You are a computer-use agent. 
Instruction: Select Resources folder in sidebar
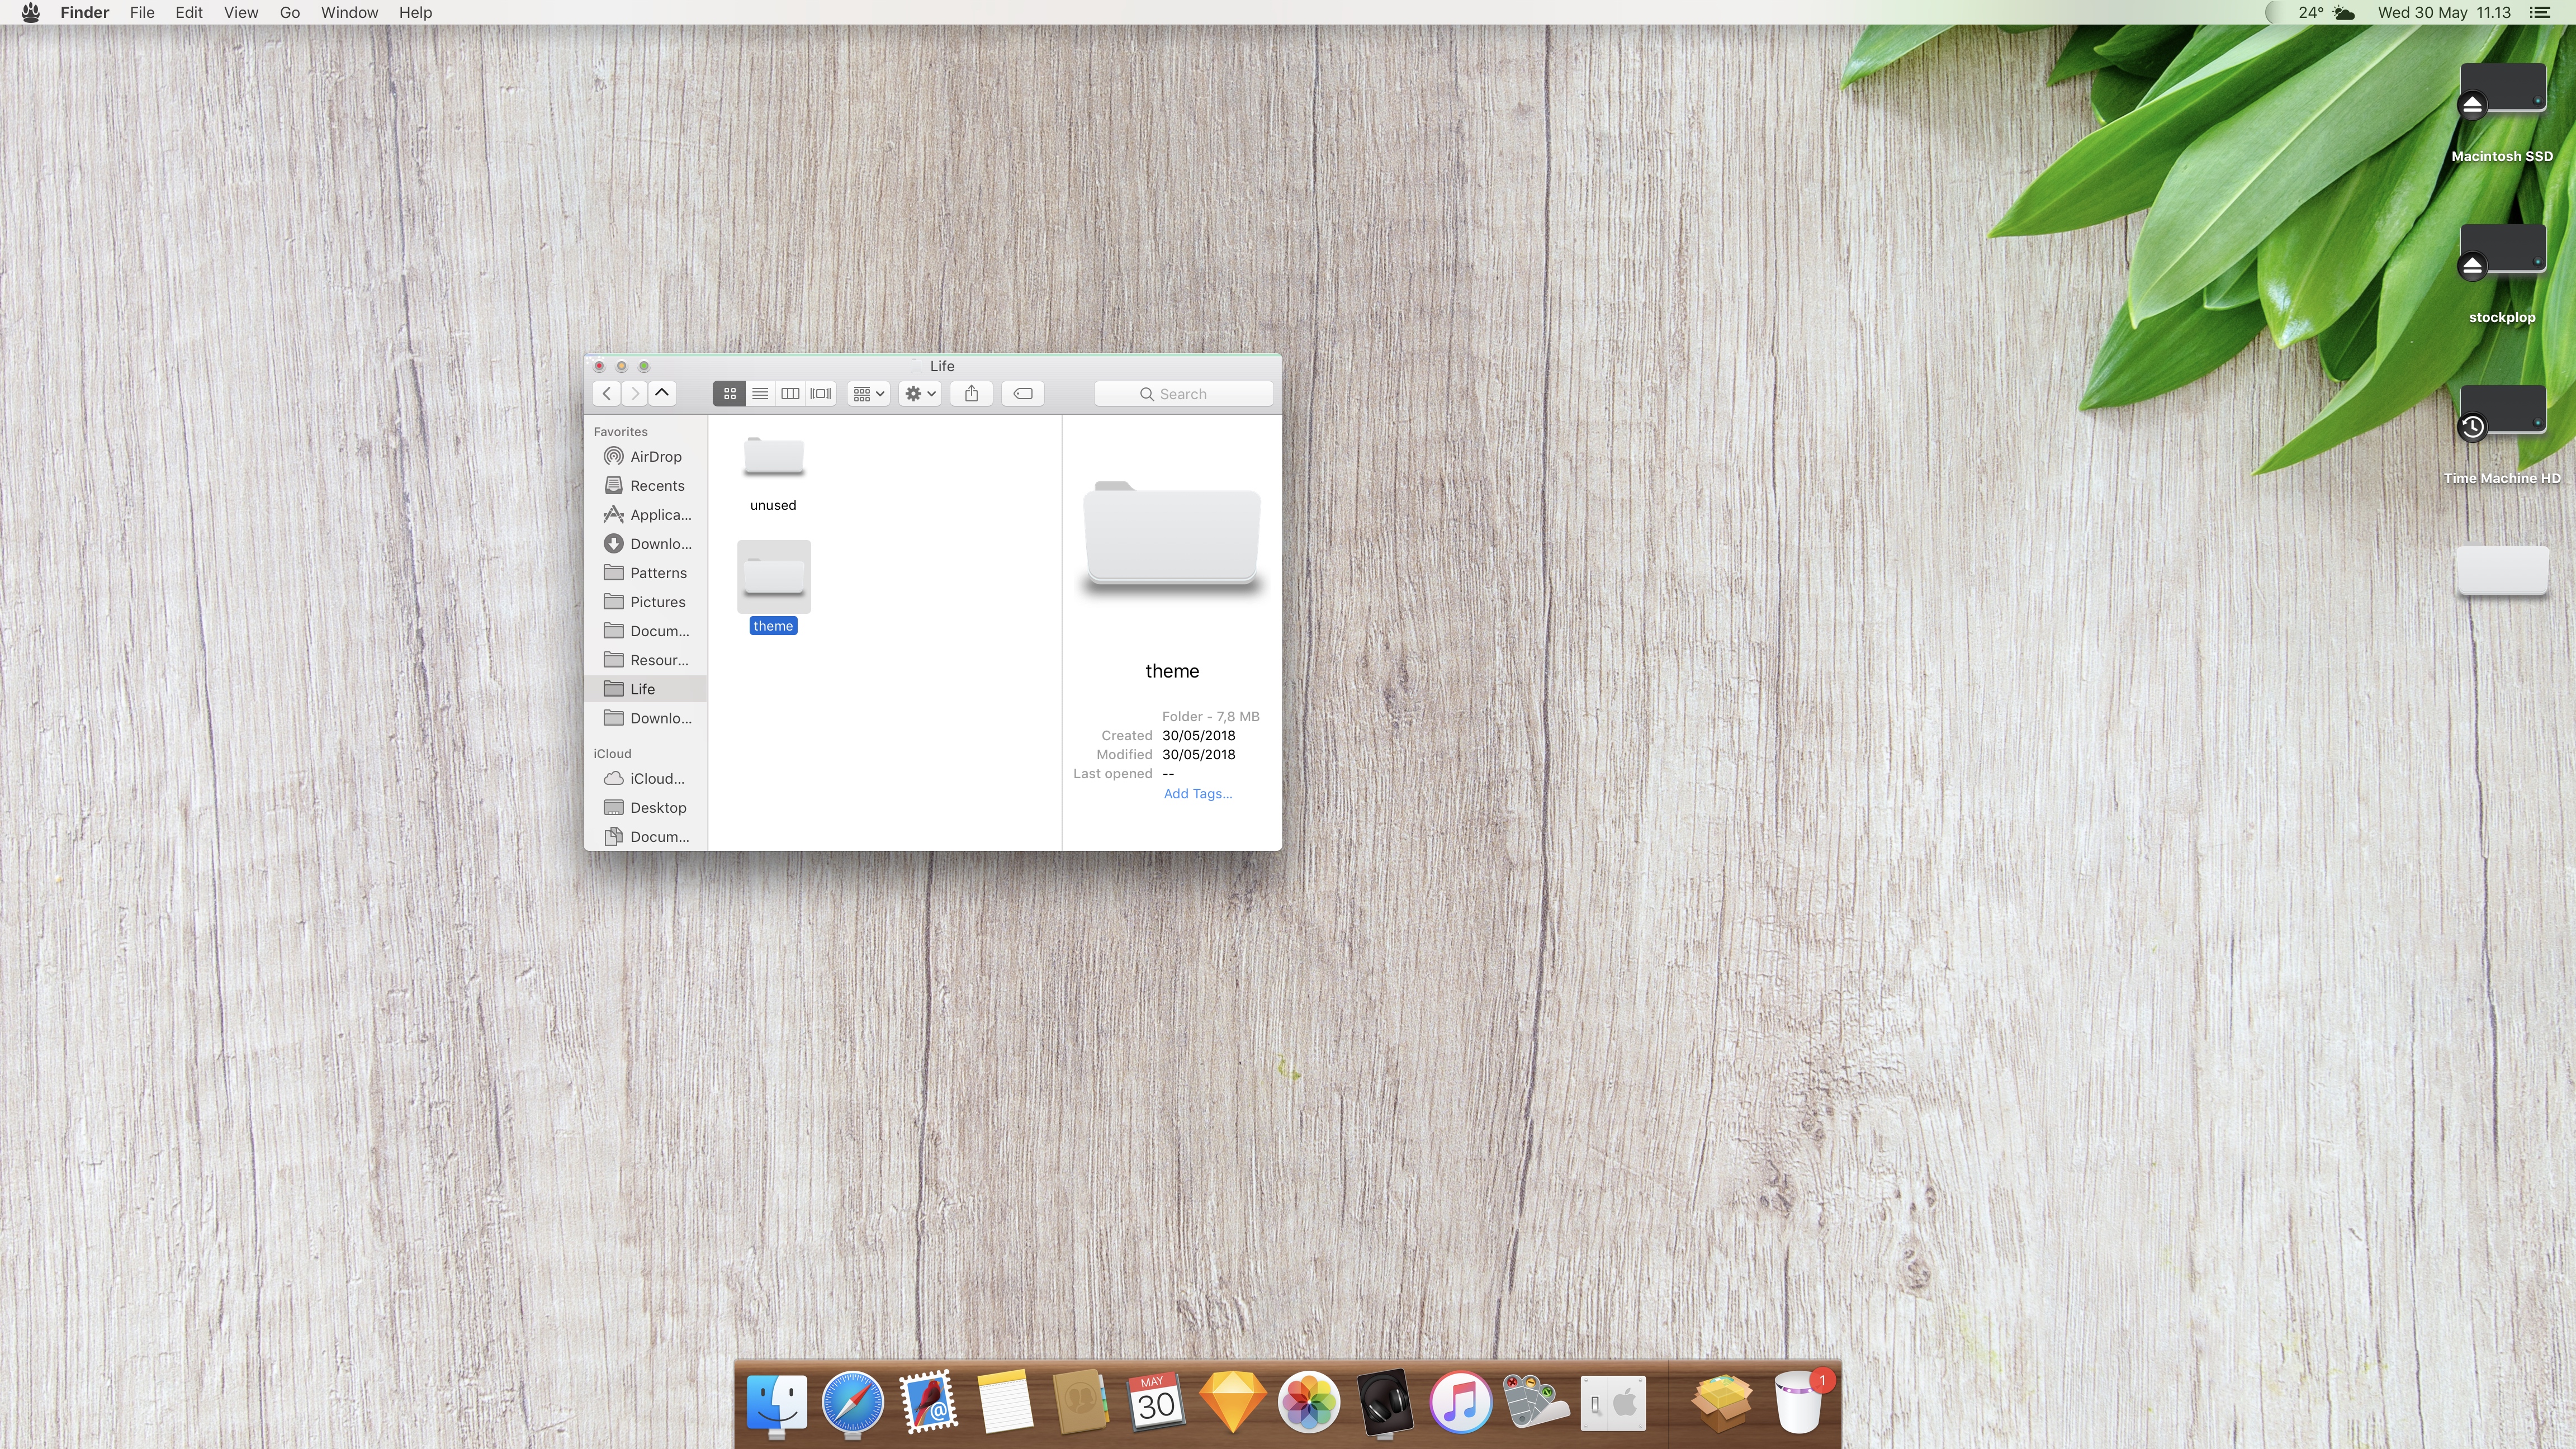tap(645, 660)
